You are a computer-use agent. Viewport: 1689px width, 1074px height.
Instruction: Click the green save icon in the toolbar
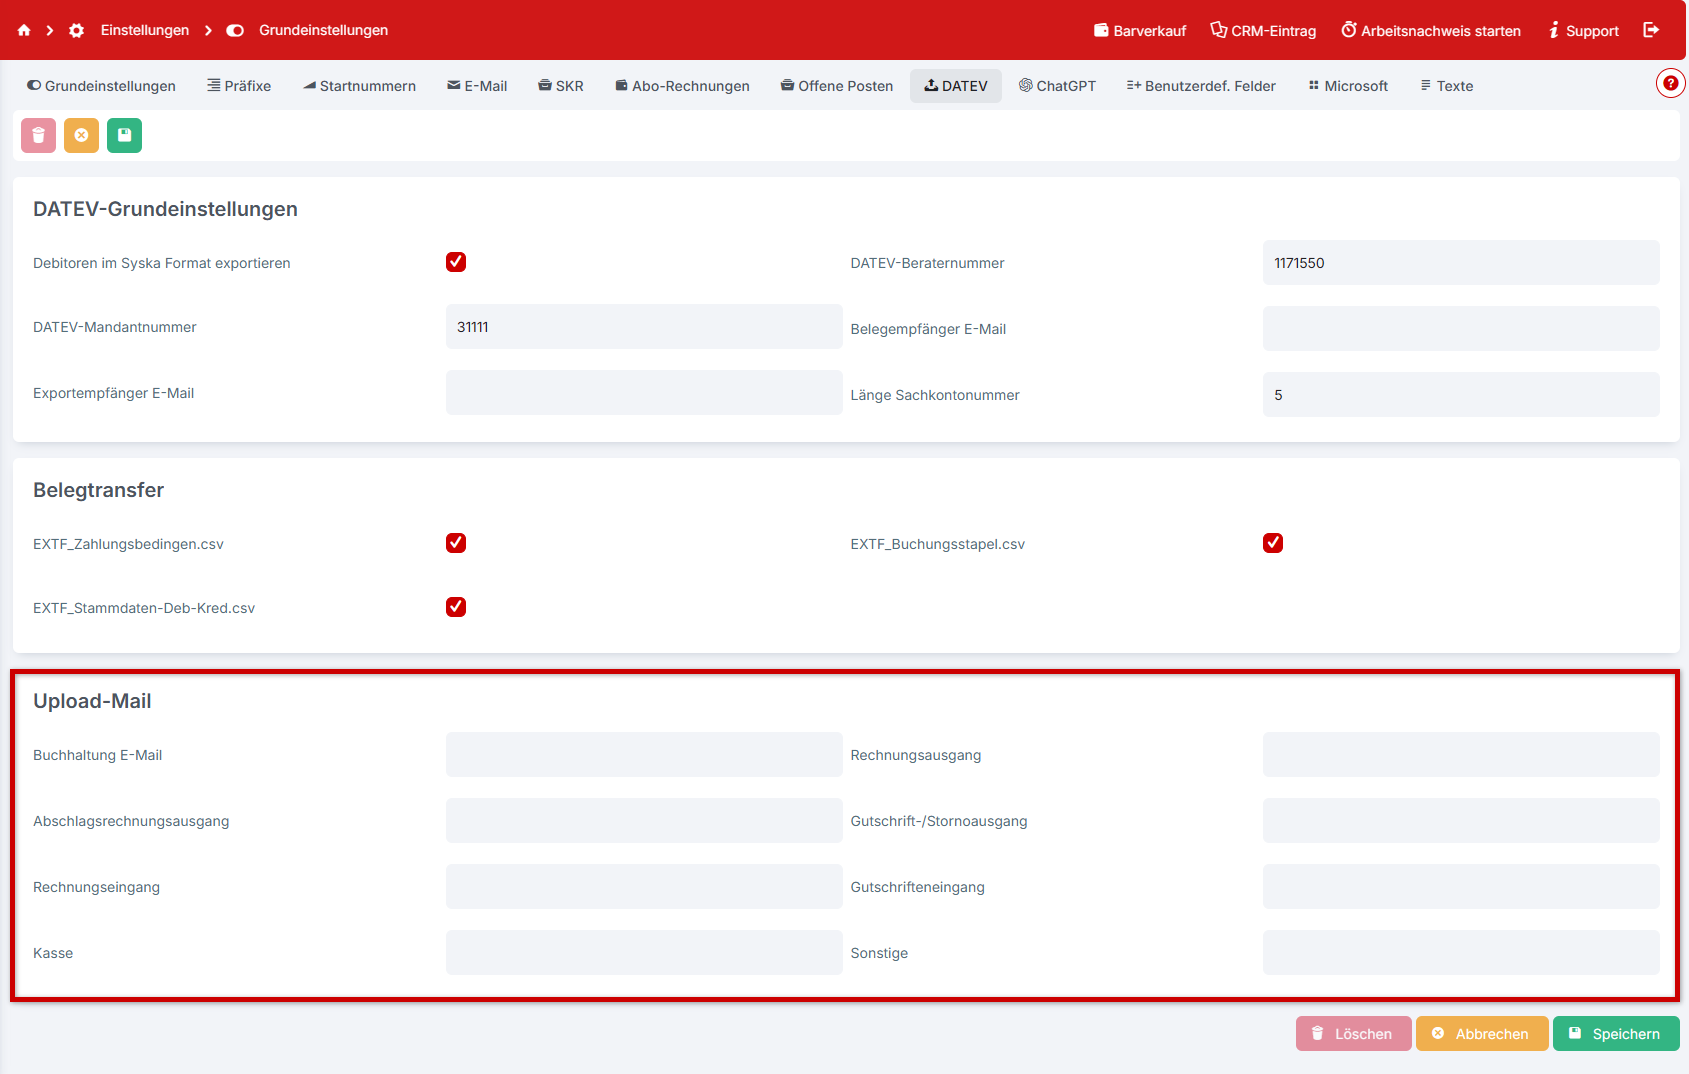point(124,135)
